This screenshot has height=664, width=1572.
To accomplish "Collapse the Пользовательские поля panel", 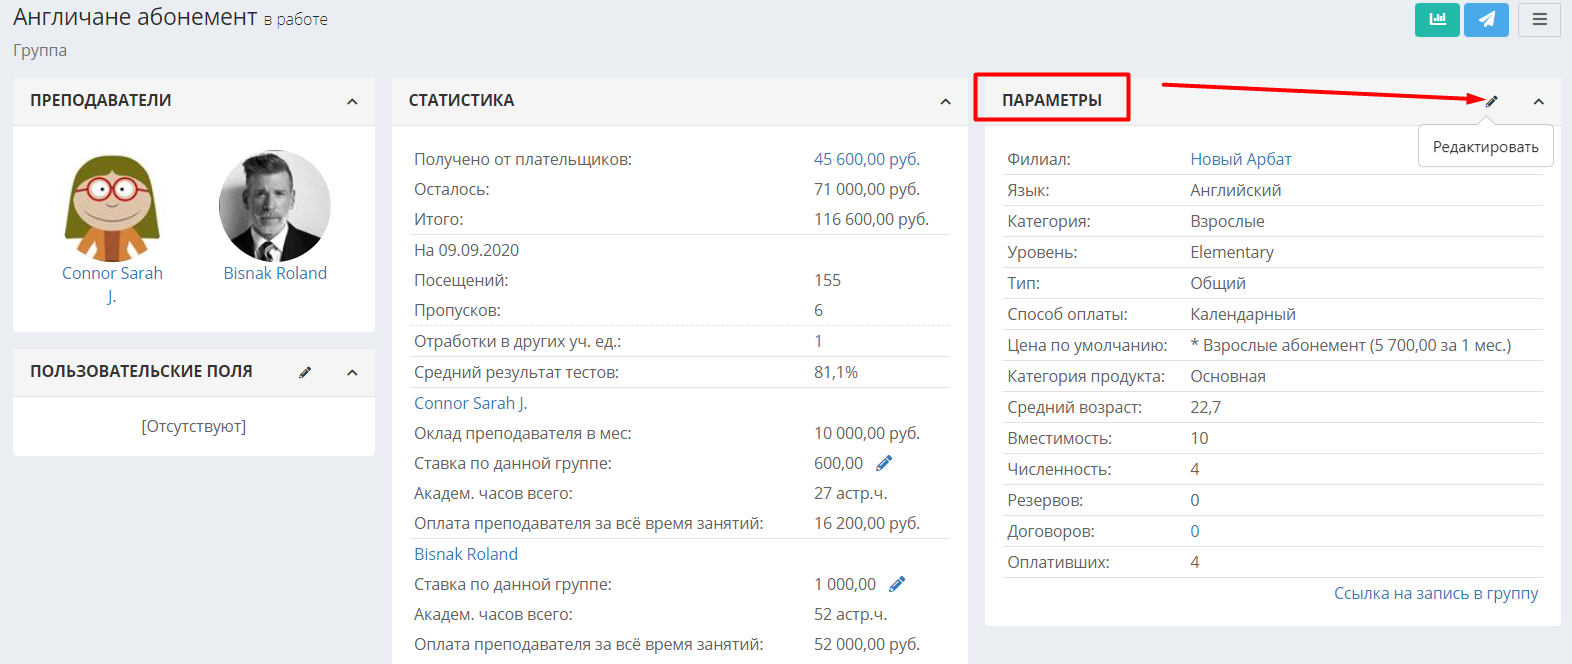I will [352, 372].
